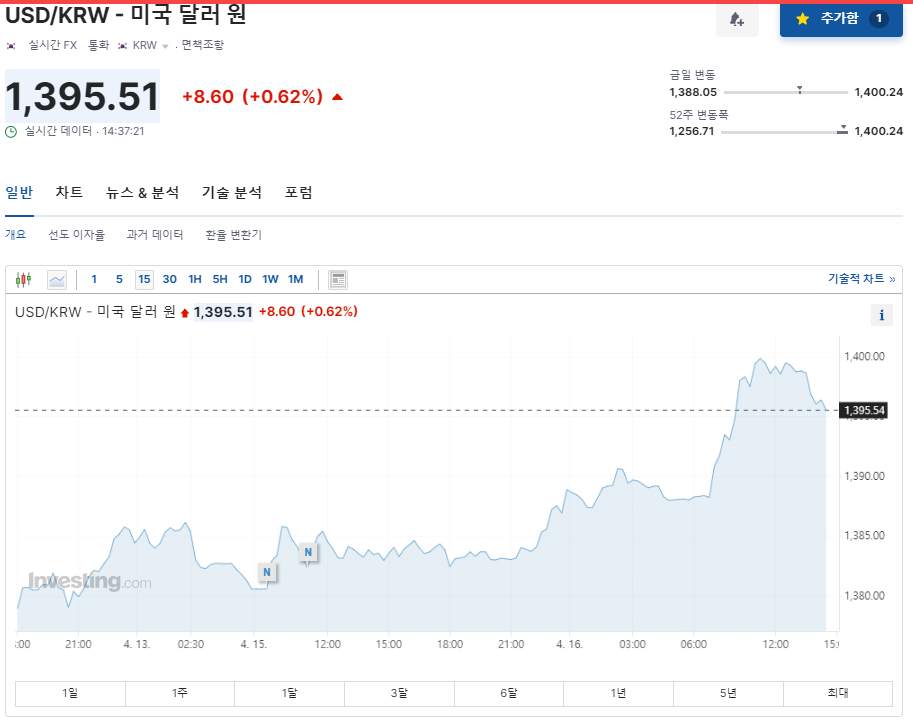913x724 pixels.
Task: Select the 1달 range button
Action: coord(289,693)
